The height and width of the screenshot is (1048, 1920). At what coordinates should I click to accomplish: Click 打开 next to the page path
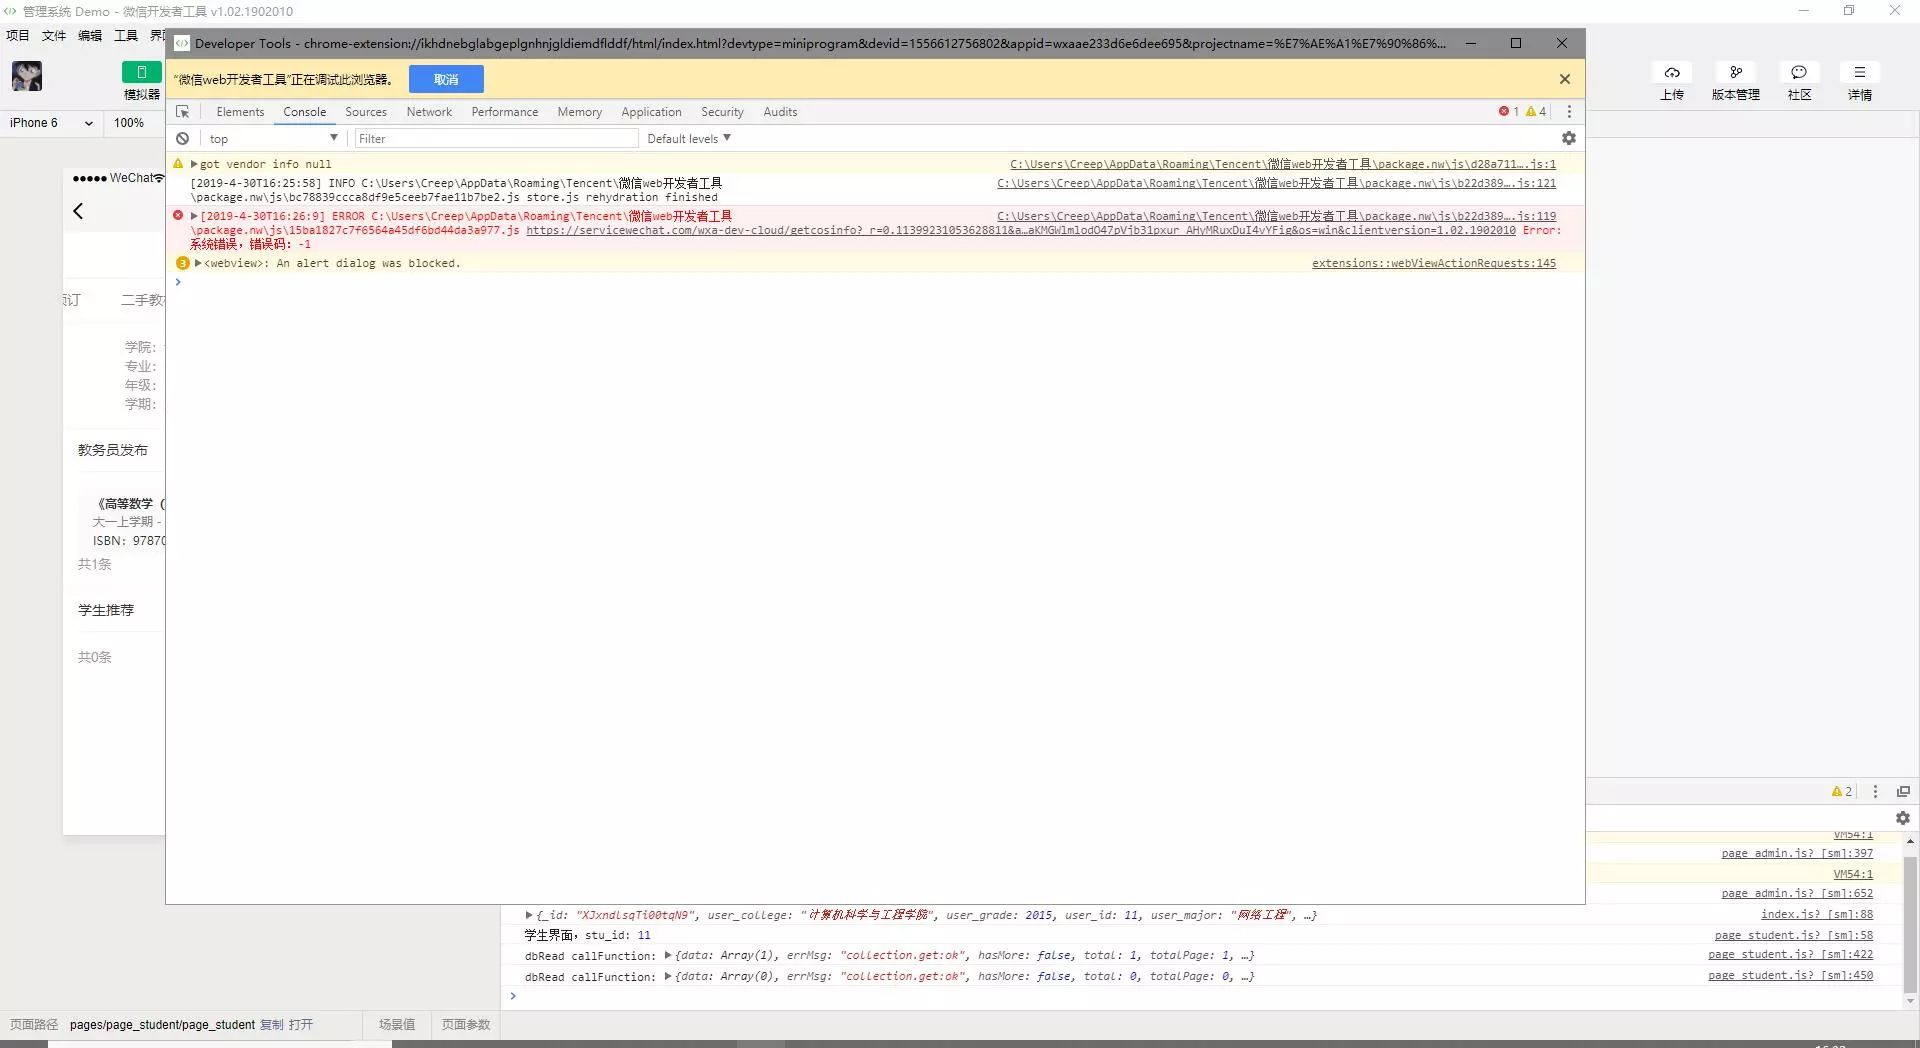(x=301, y=1025)
